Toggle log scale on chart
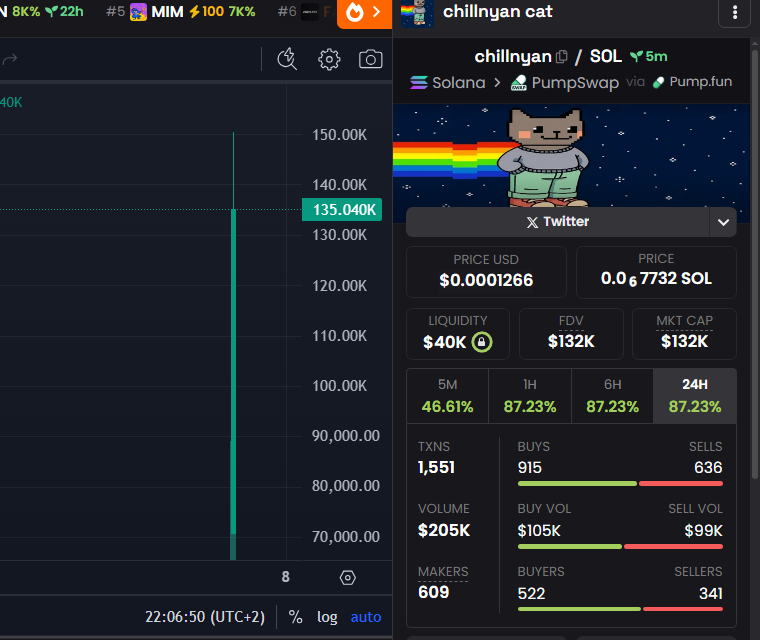760x640 pixels. [327, 617]
